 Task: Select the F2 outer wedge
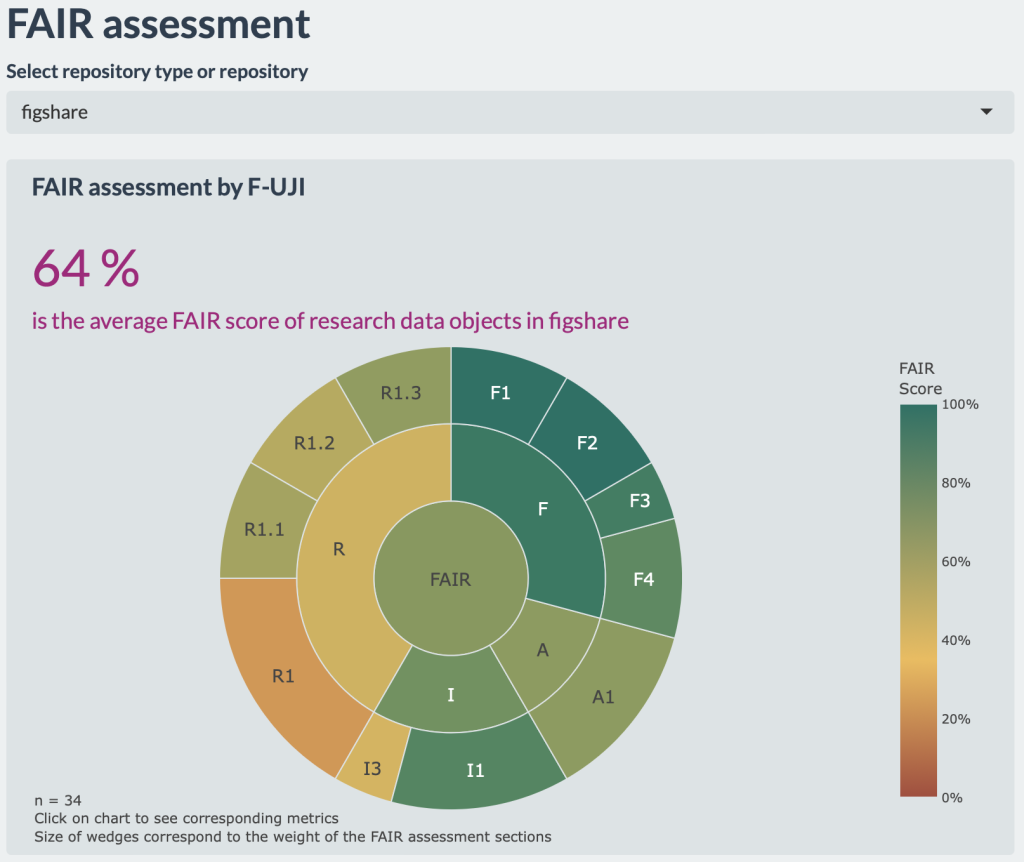pos(587,442)
